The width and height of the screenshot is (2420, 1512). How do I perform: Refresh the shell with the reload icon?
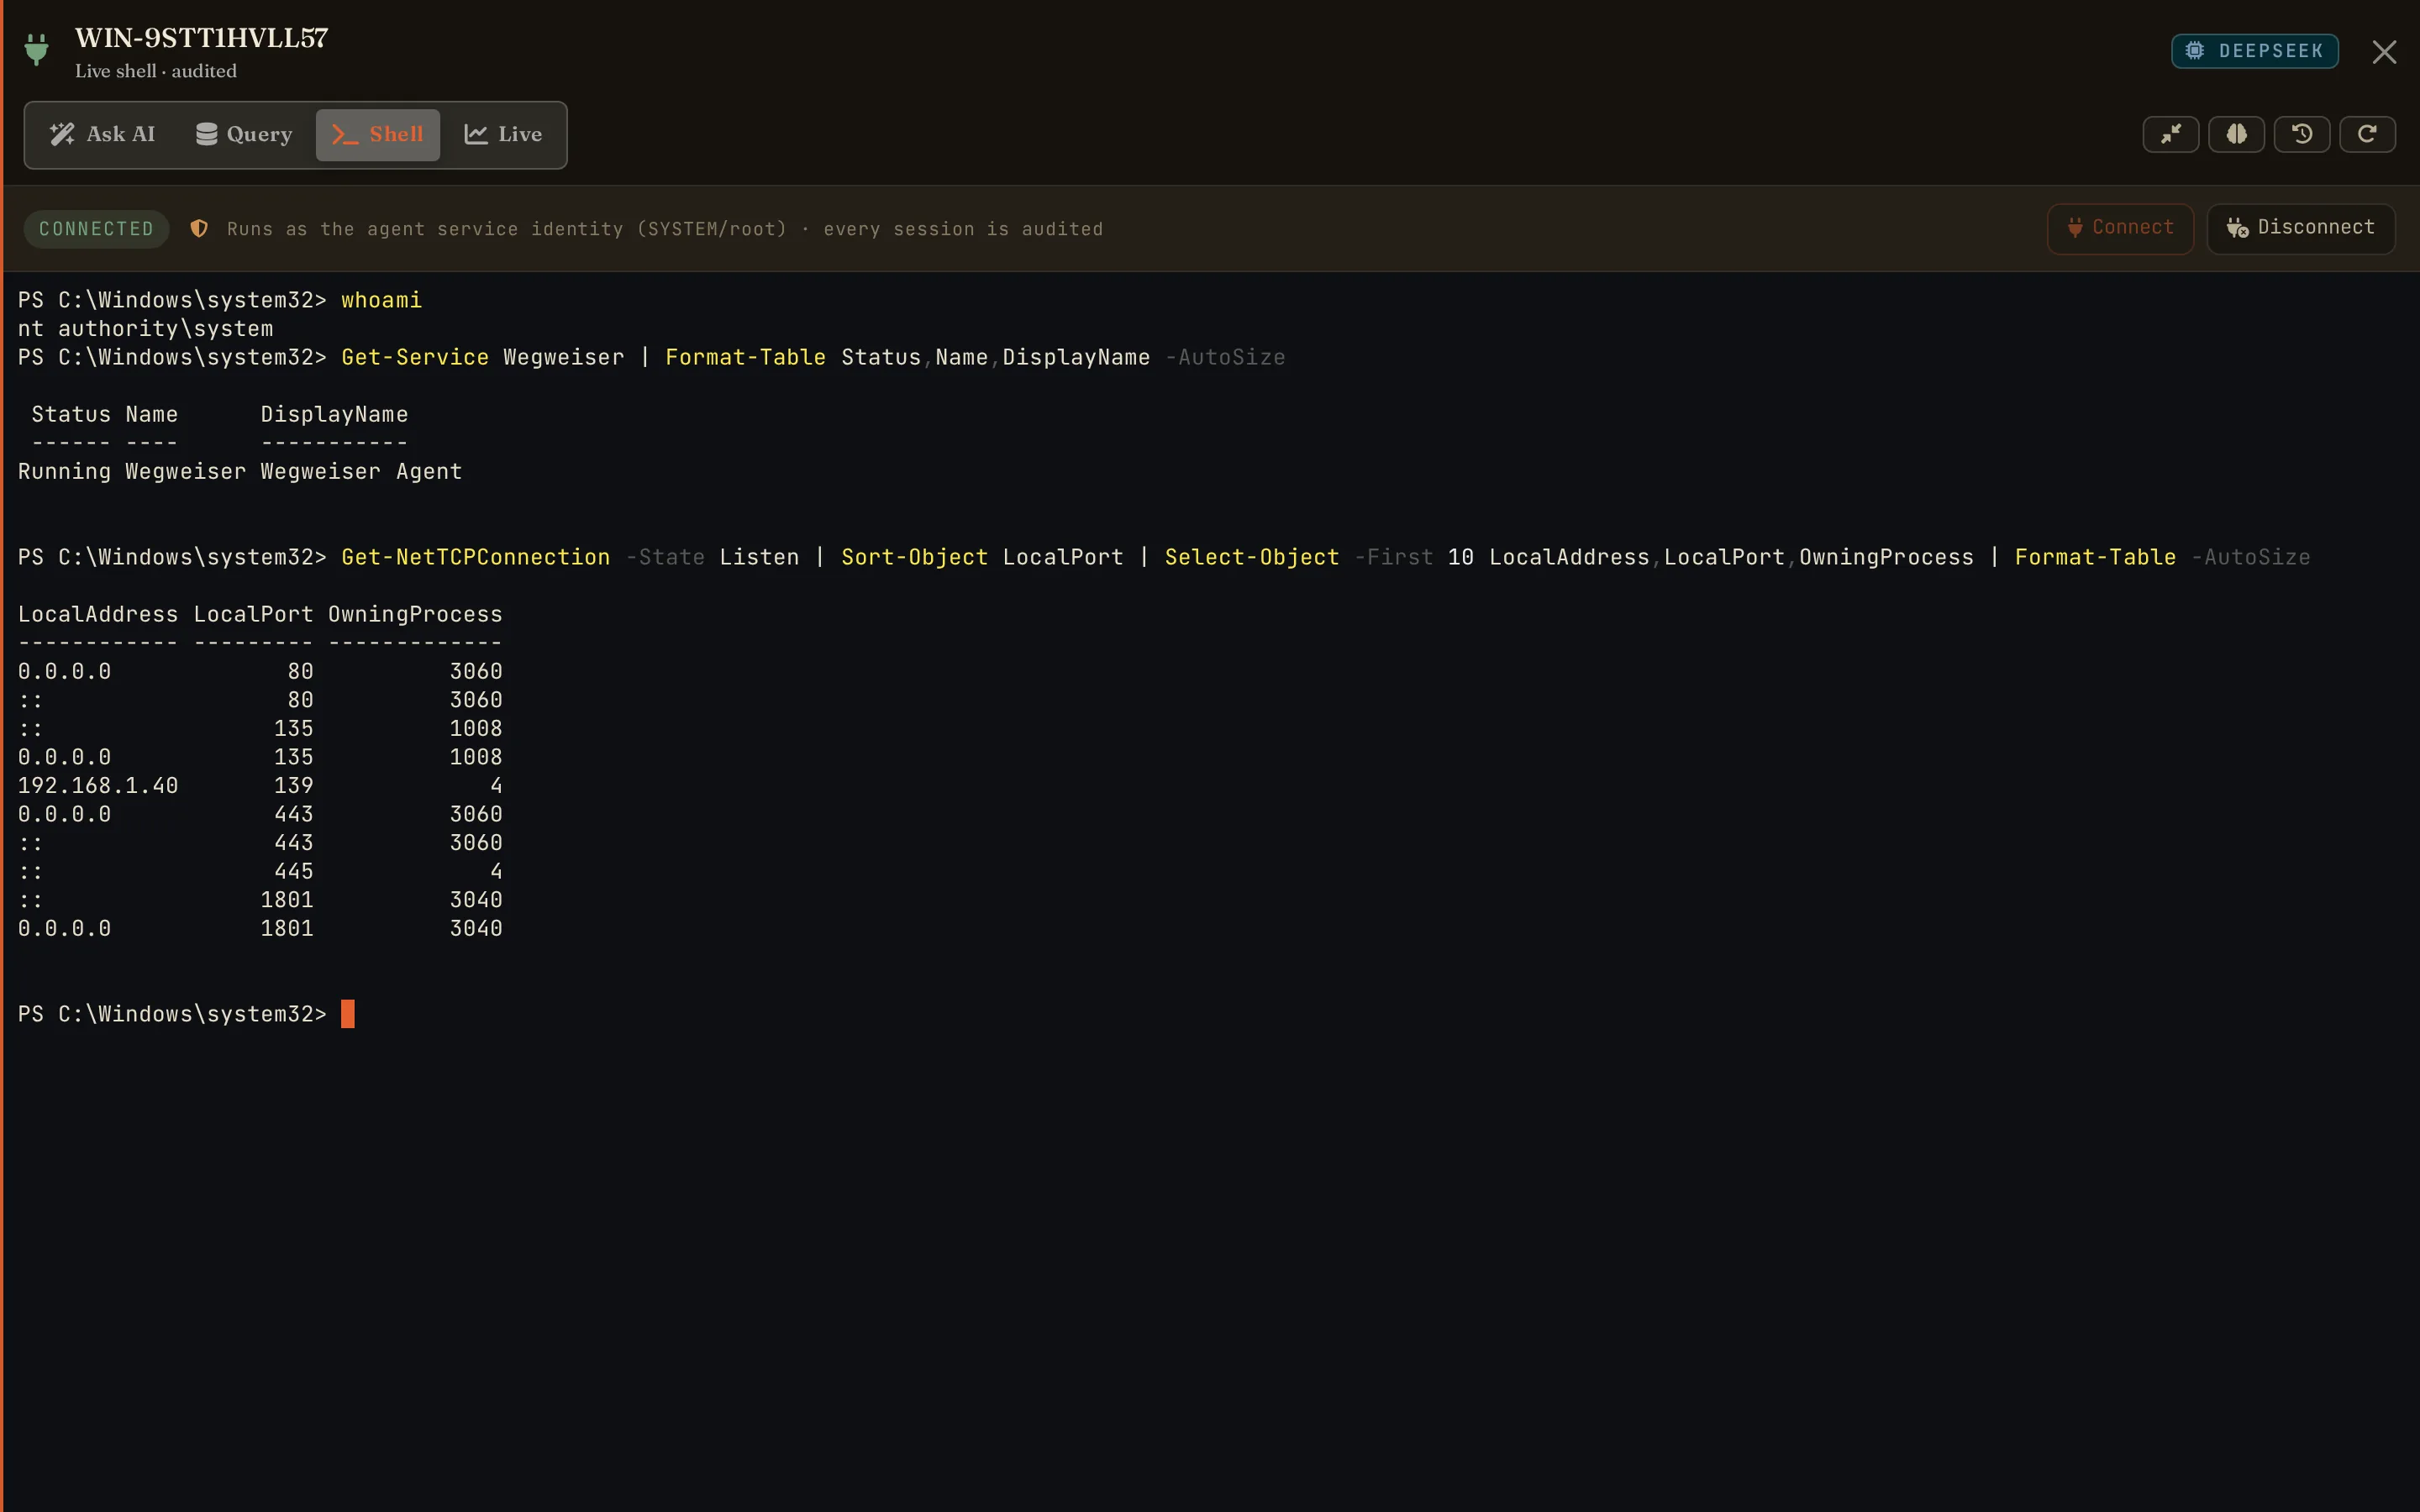[2367, 134]
